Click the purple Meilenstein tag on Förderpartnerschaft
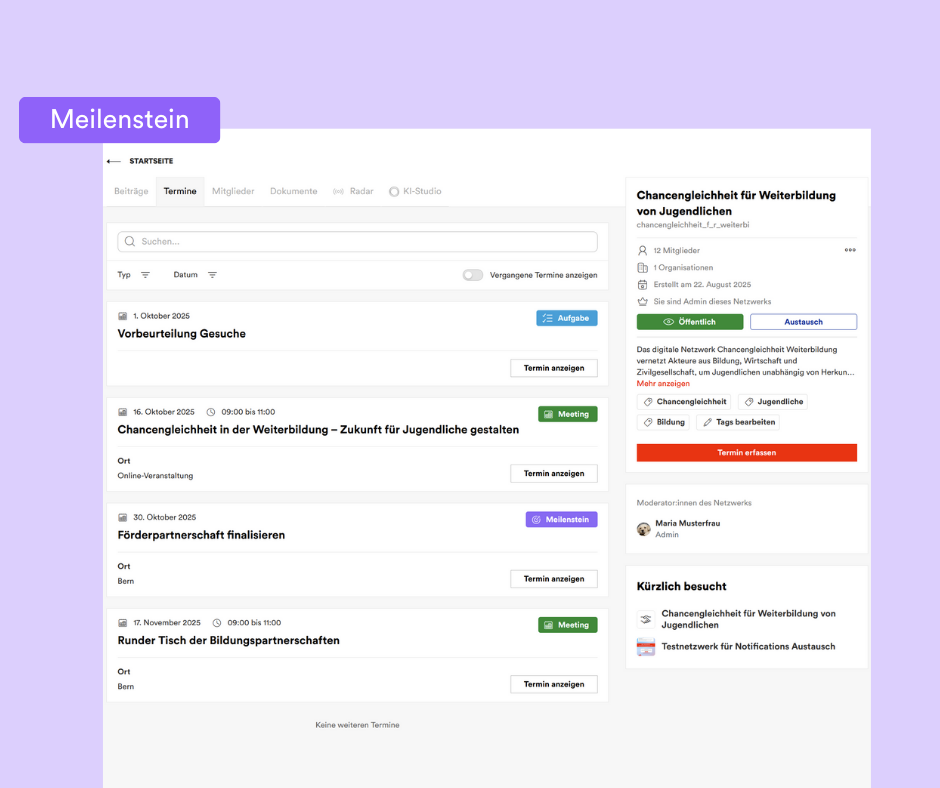 click(561, 520)
